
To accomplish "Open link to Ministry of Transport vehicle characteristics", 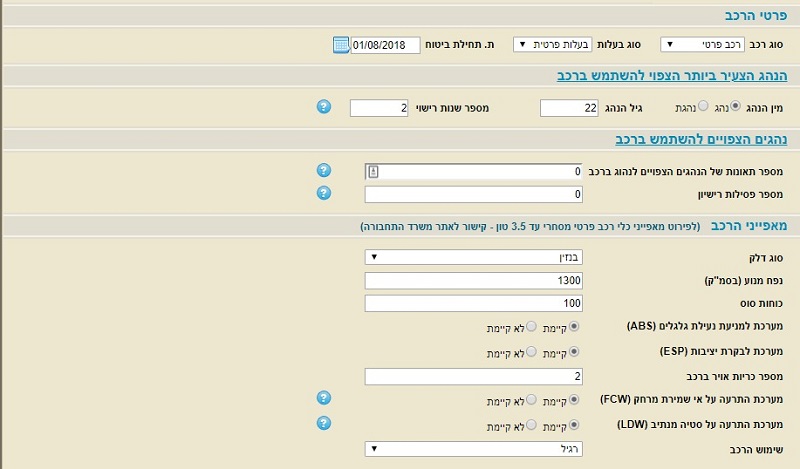I will [x=531, y=226].
